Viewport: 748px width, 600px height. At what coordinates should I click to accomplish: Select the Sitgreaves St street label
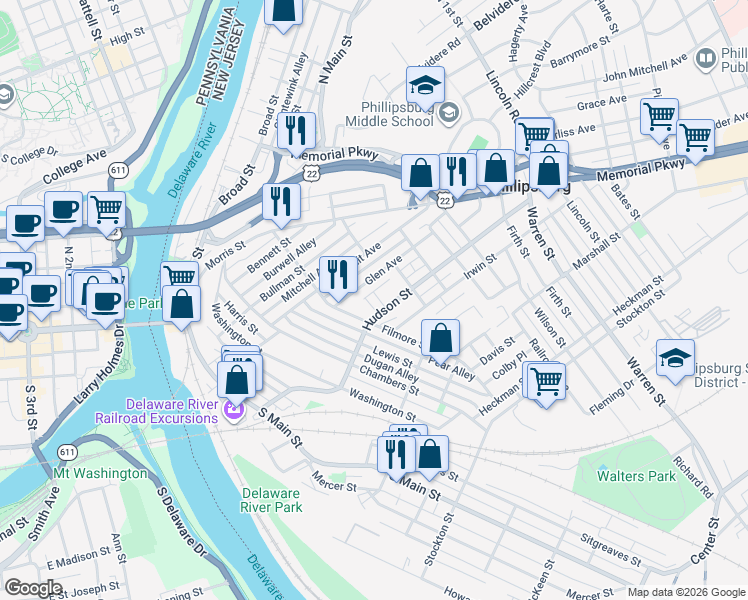(611, 550)
